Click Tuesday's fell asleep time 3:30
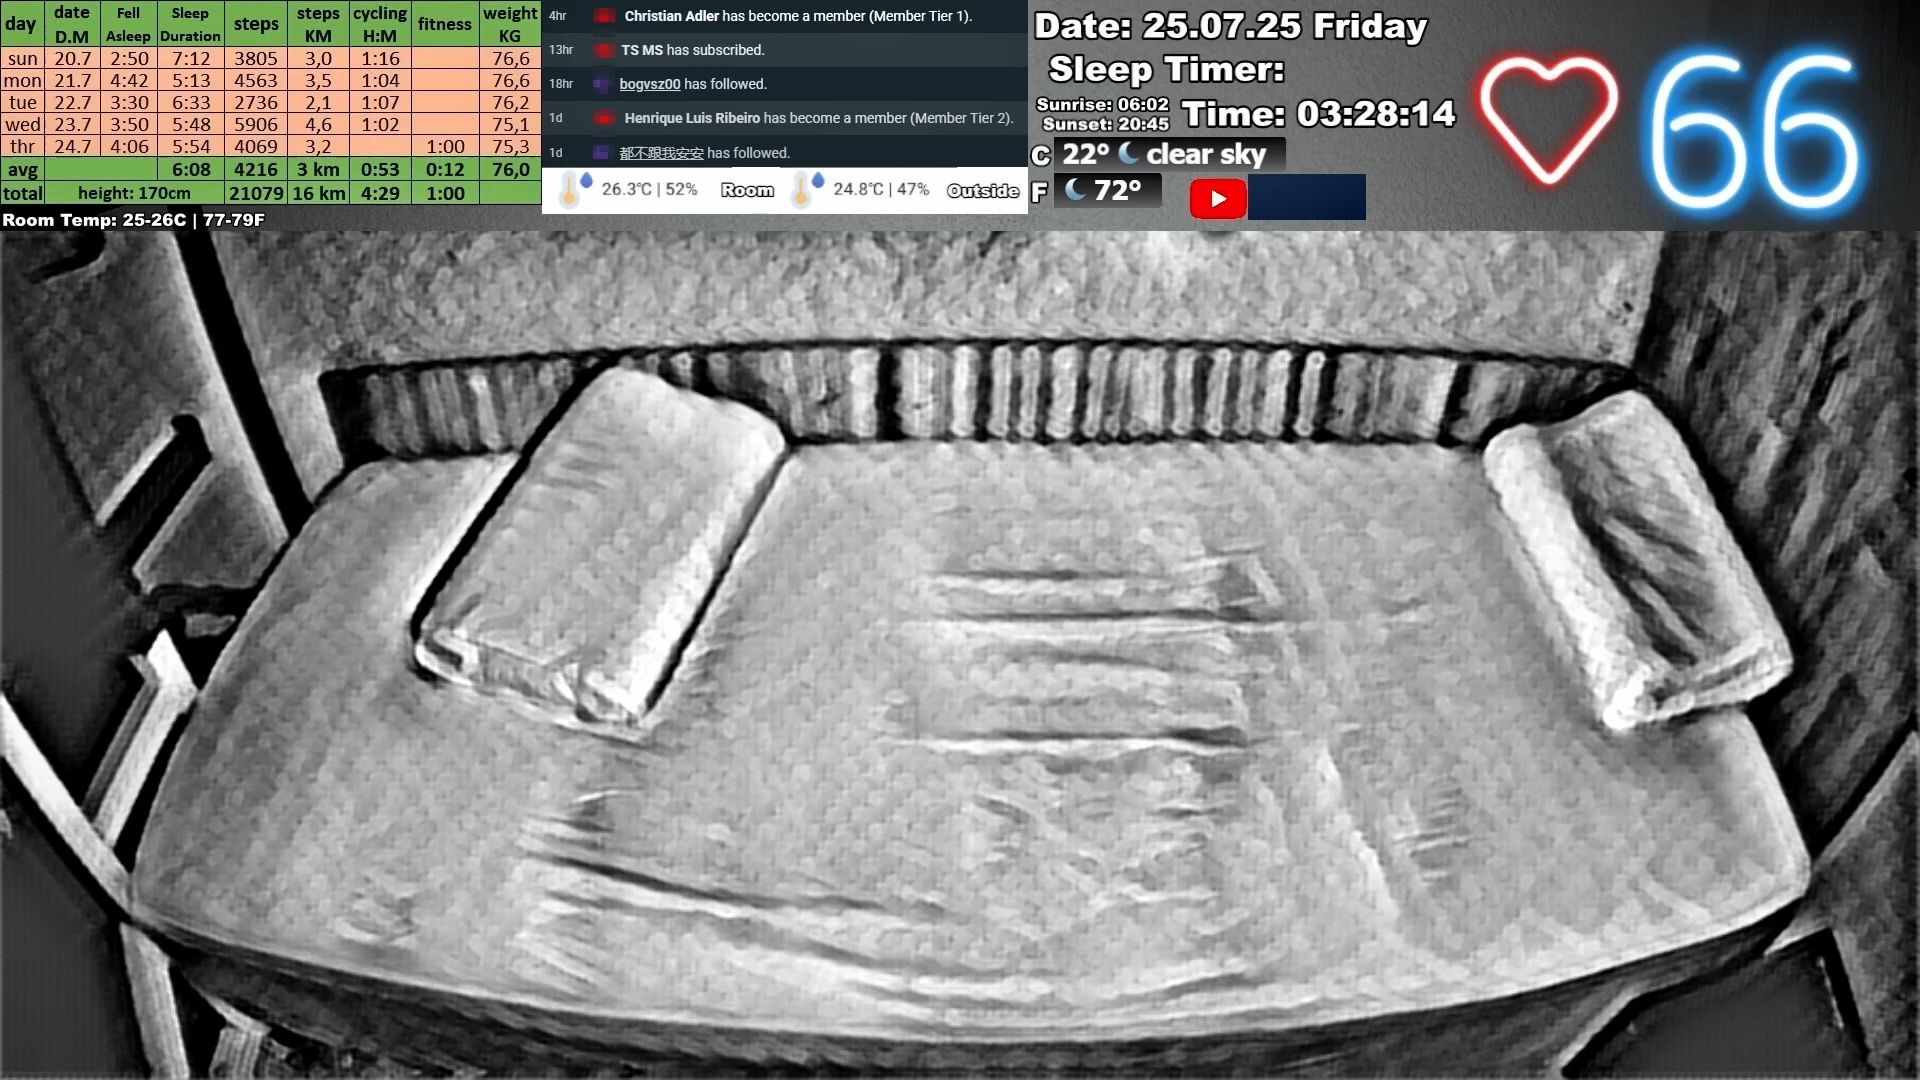The width and height of the screenshot is (1920, 1080). pos(129,102)
